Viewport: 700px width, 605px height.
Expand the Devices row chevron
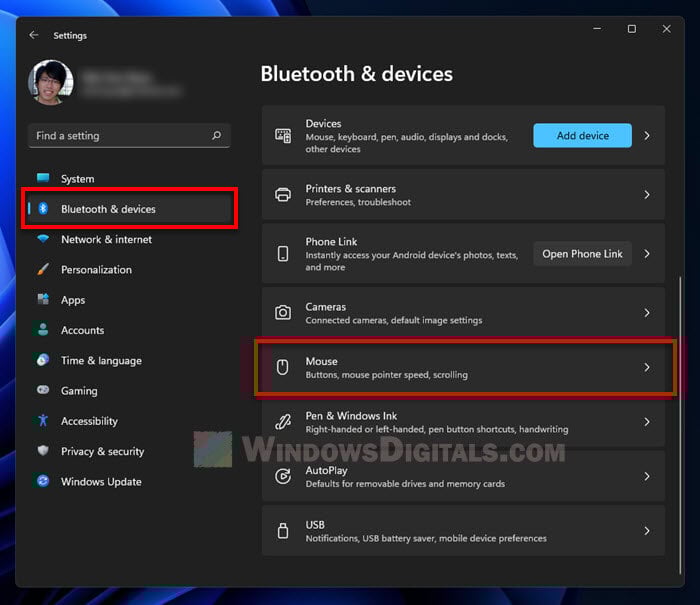click(x=647, y=135)
